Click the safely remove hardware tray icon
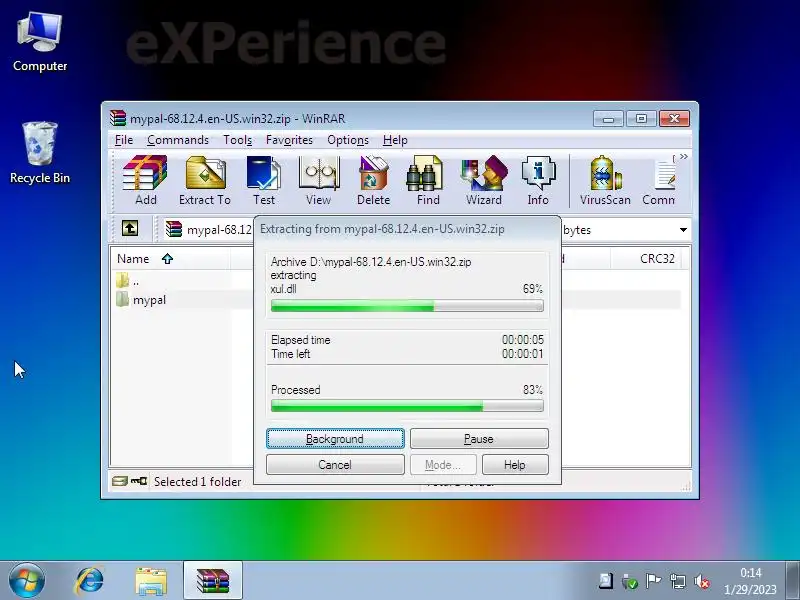The width and height of the screenshot is (800, 600). (630, 581)
